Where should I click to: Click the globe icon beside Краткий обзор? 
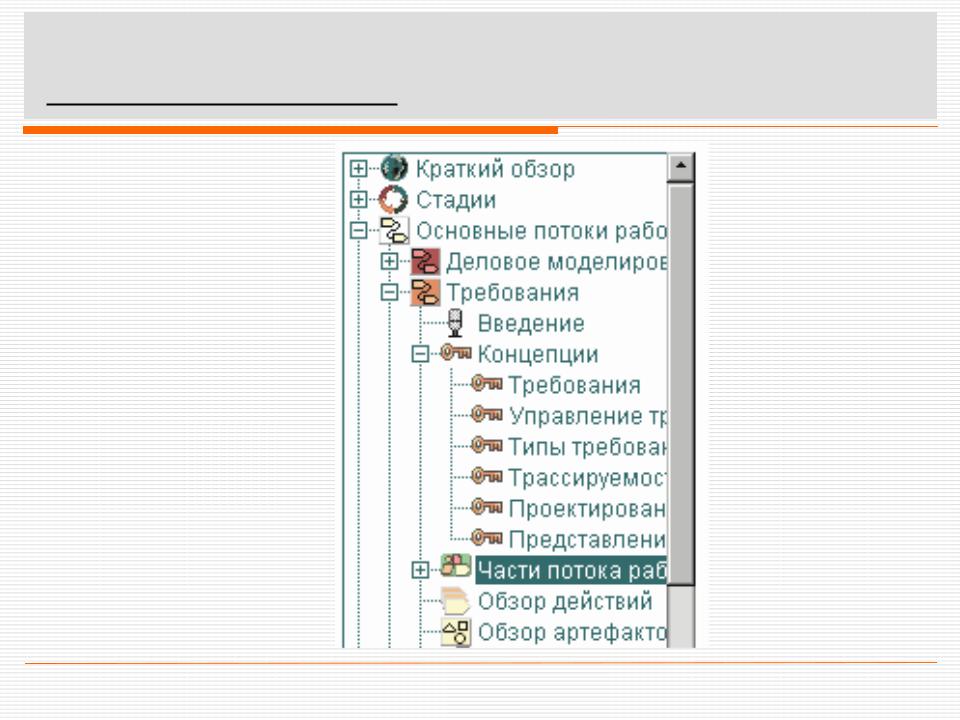pos(394,168)
